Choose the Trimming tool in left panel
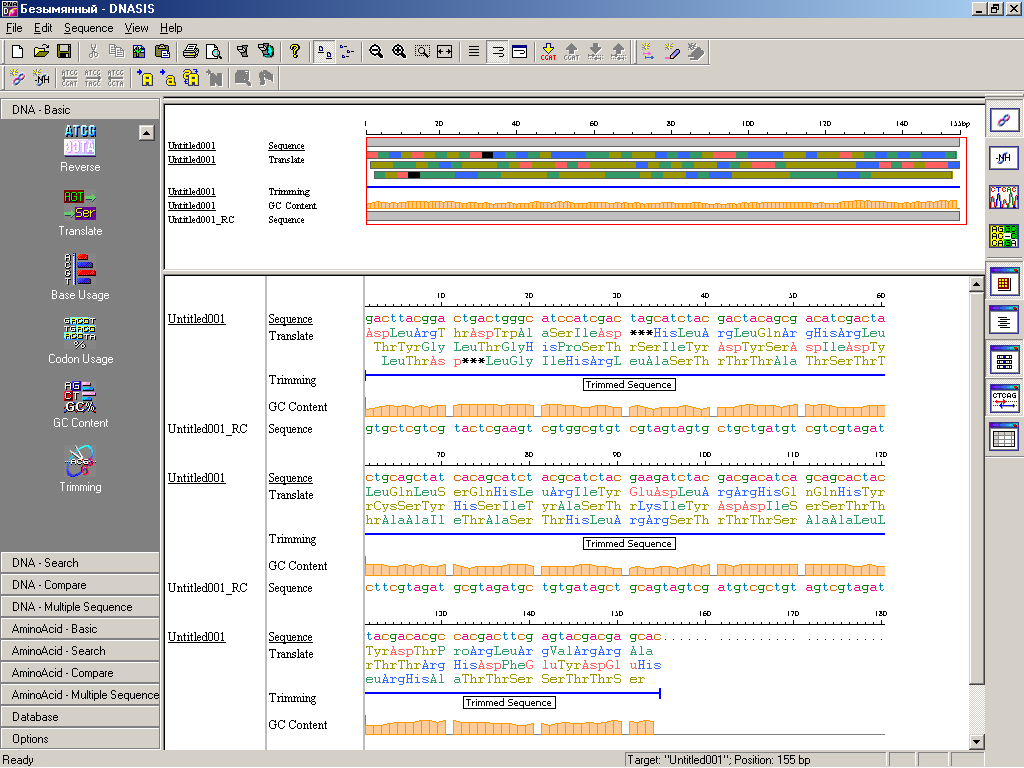Image resolution: width=1024 pixels, height=768 pixels. click(80, 461)
